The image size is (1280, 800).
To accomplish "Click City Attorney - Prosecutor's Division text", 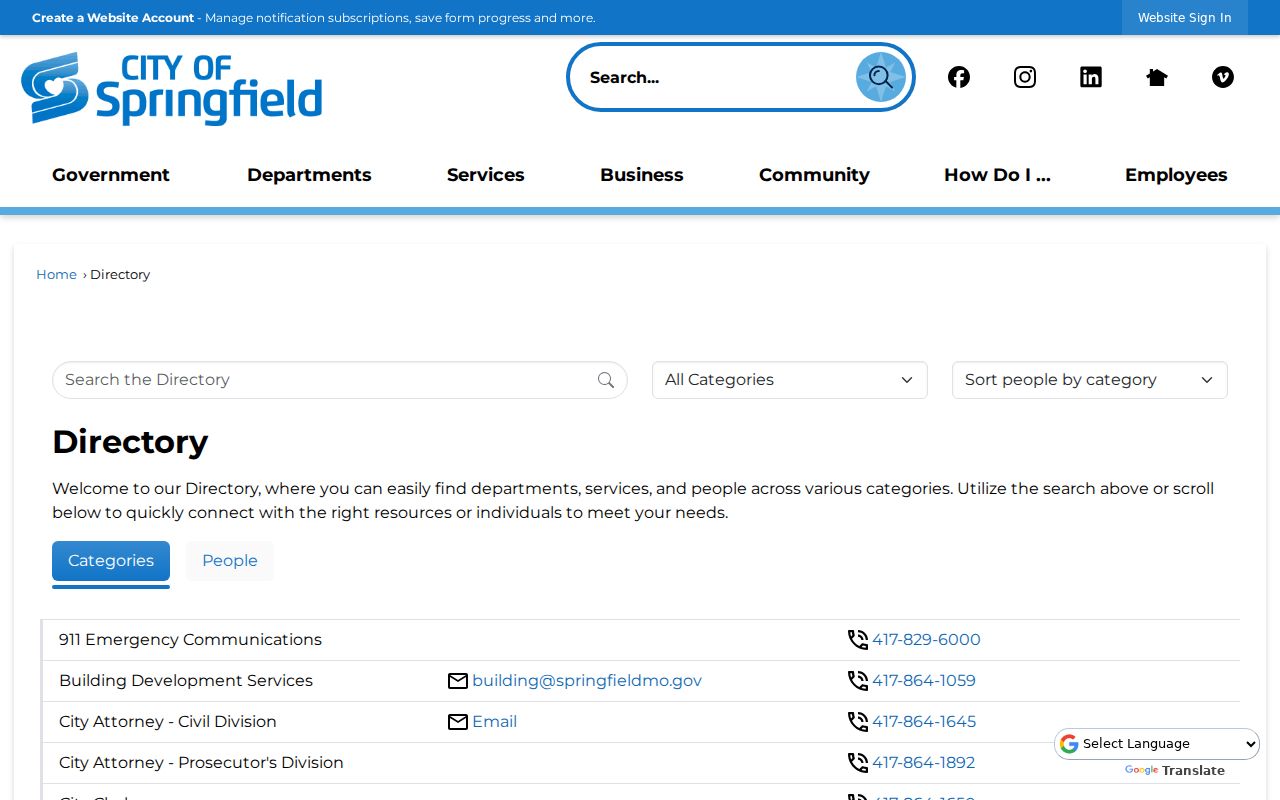I will point(201,763).
